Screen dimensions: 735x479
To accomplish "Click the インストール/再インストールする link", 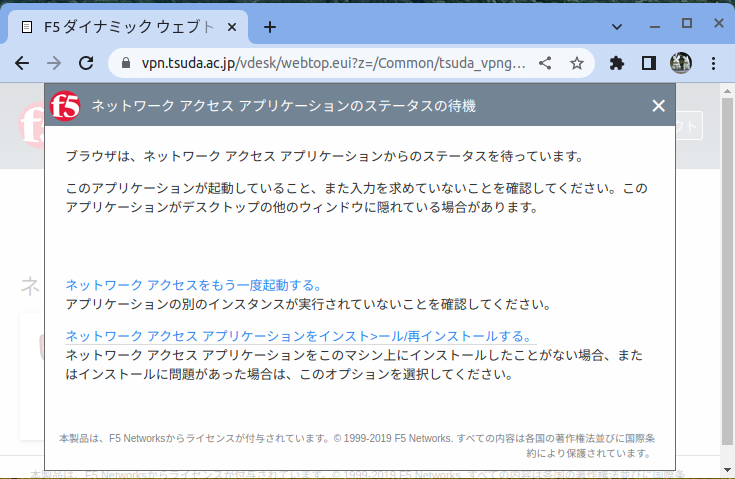I will [299, 336].
